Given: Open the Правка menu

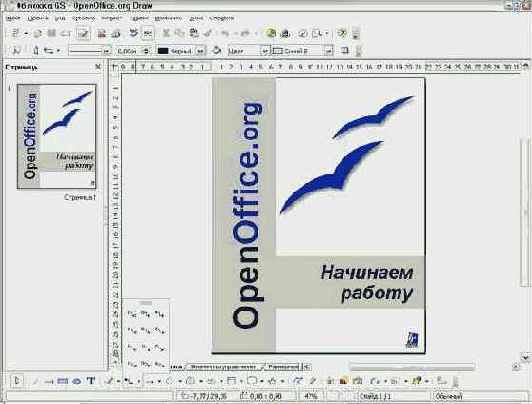Looking at the screenshot, I should pyautogui.click(x=37, y=18).
